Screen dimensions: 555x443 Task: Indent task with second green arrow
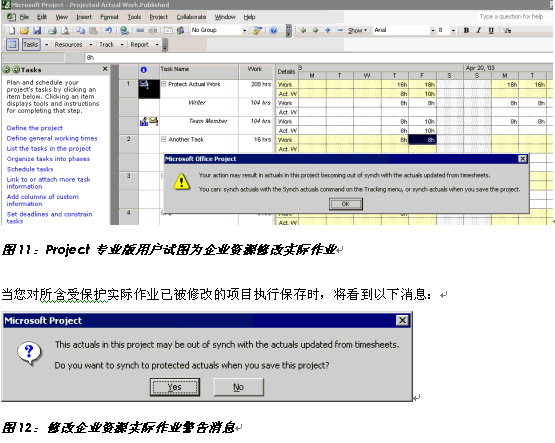[x=315, y=30]
